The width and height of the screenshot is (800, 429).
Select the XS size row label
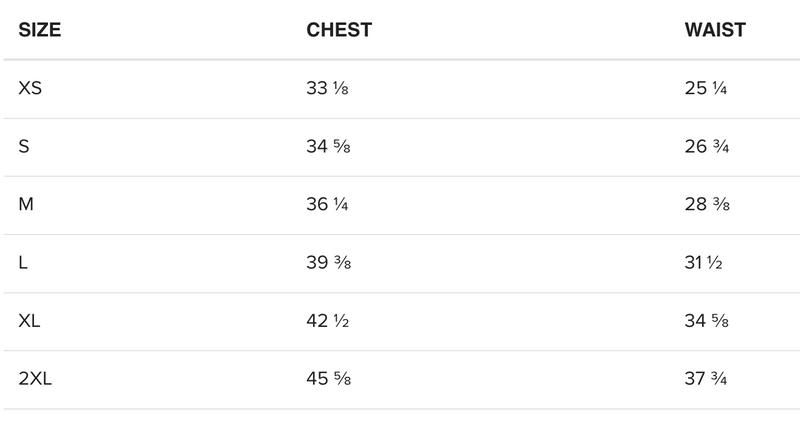30,88
